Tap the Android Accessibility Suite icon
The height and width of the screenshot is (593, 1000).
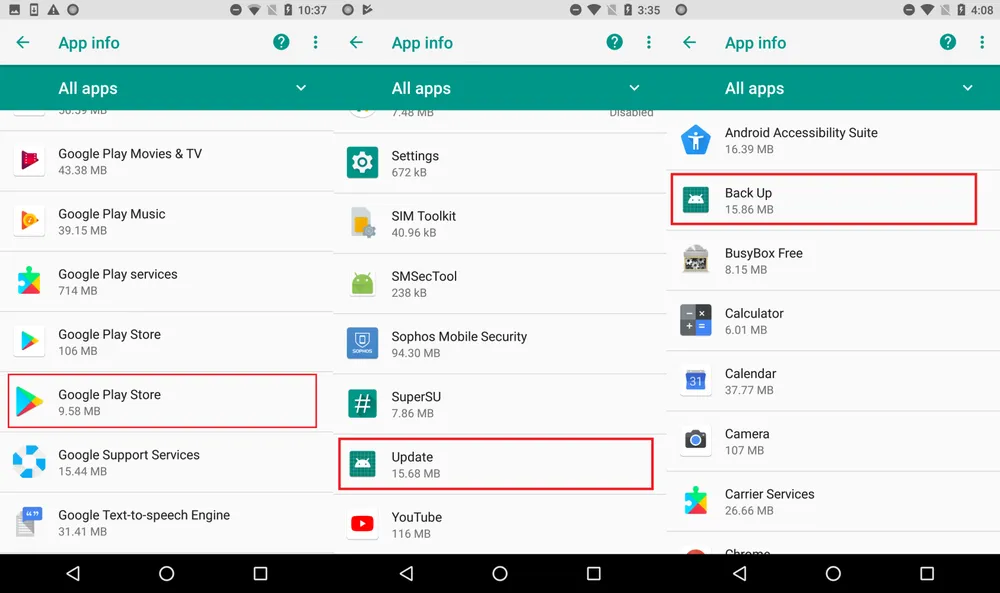click(x=695, y=139)
